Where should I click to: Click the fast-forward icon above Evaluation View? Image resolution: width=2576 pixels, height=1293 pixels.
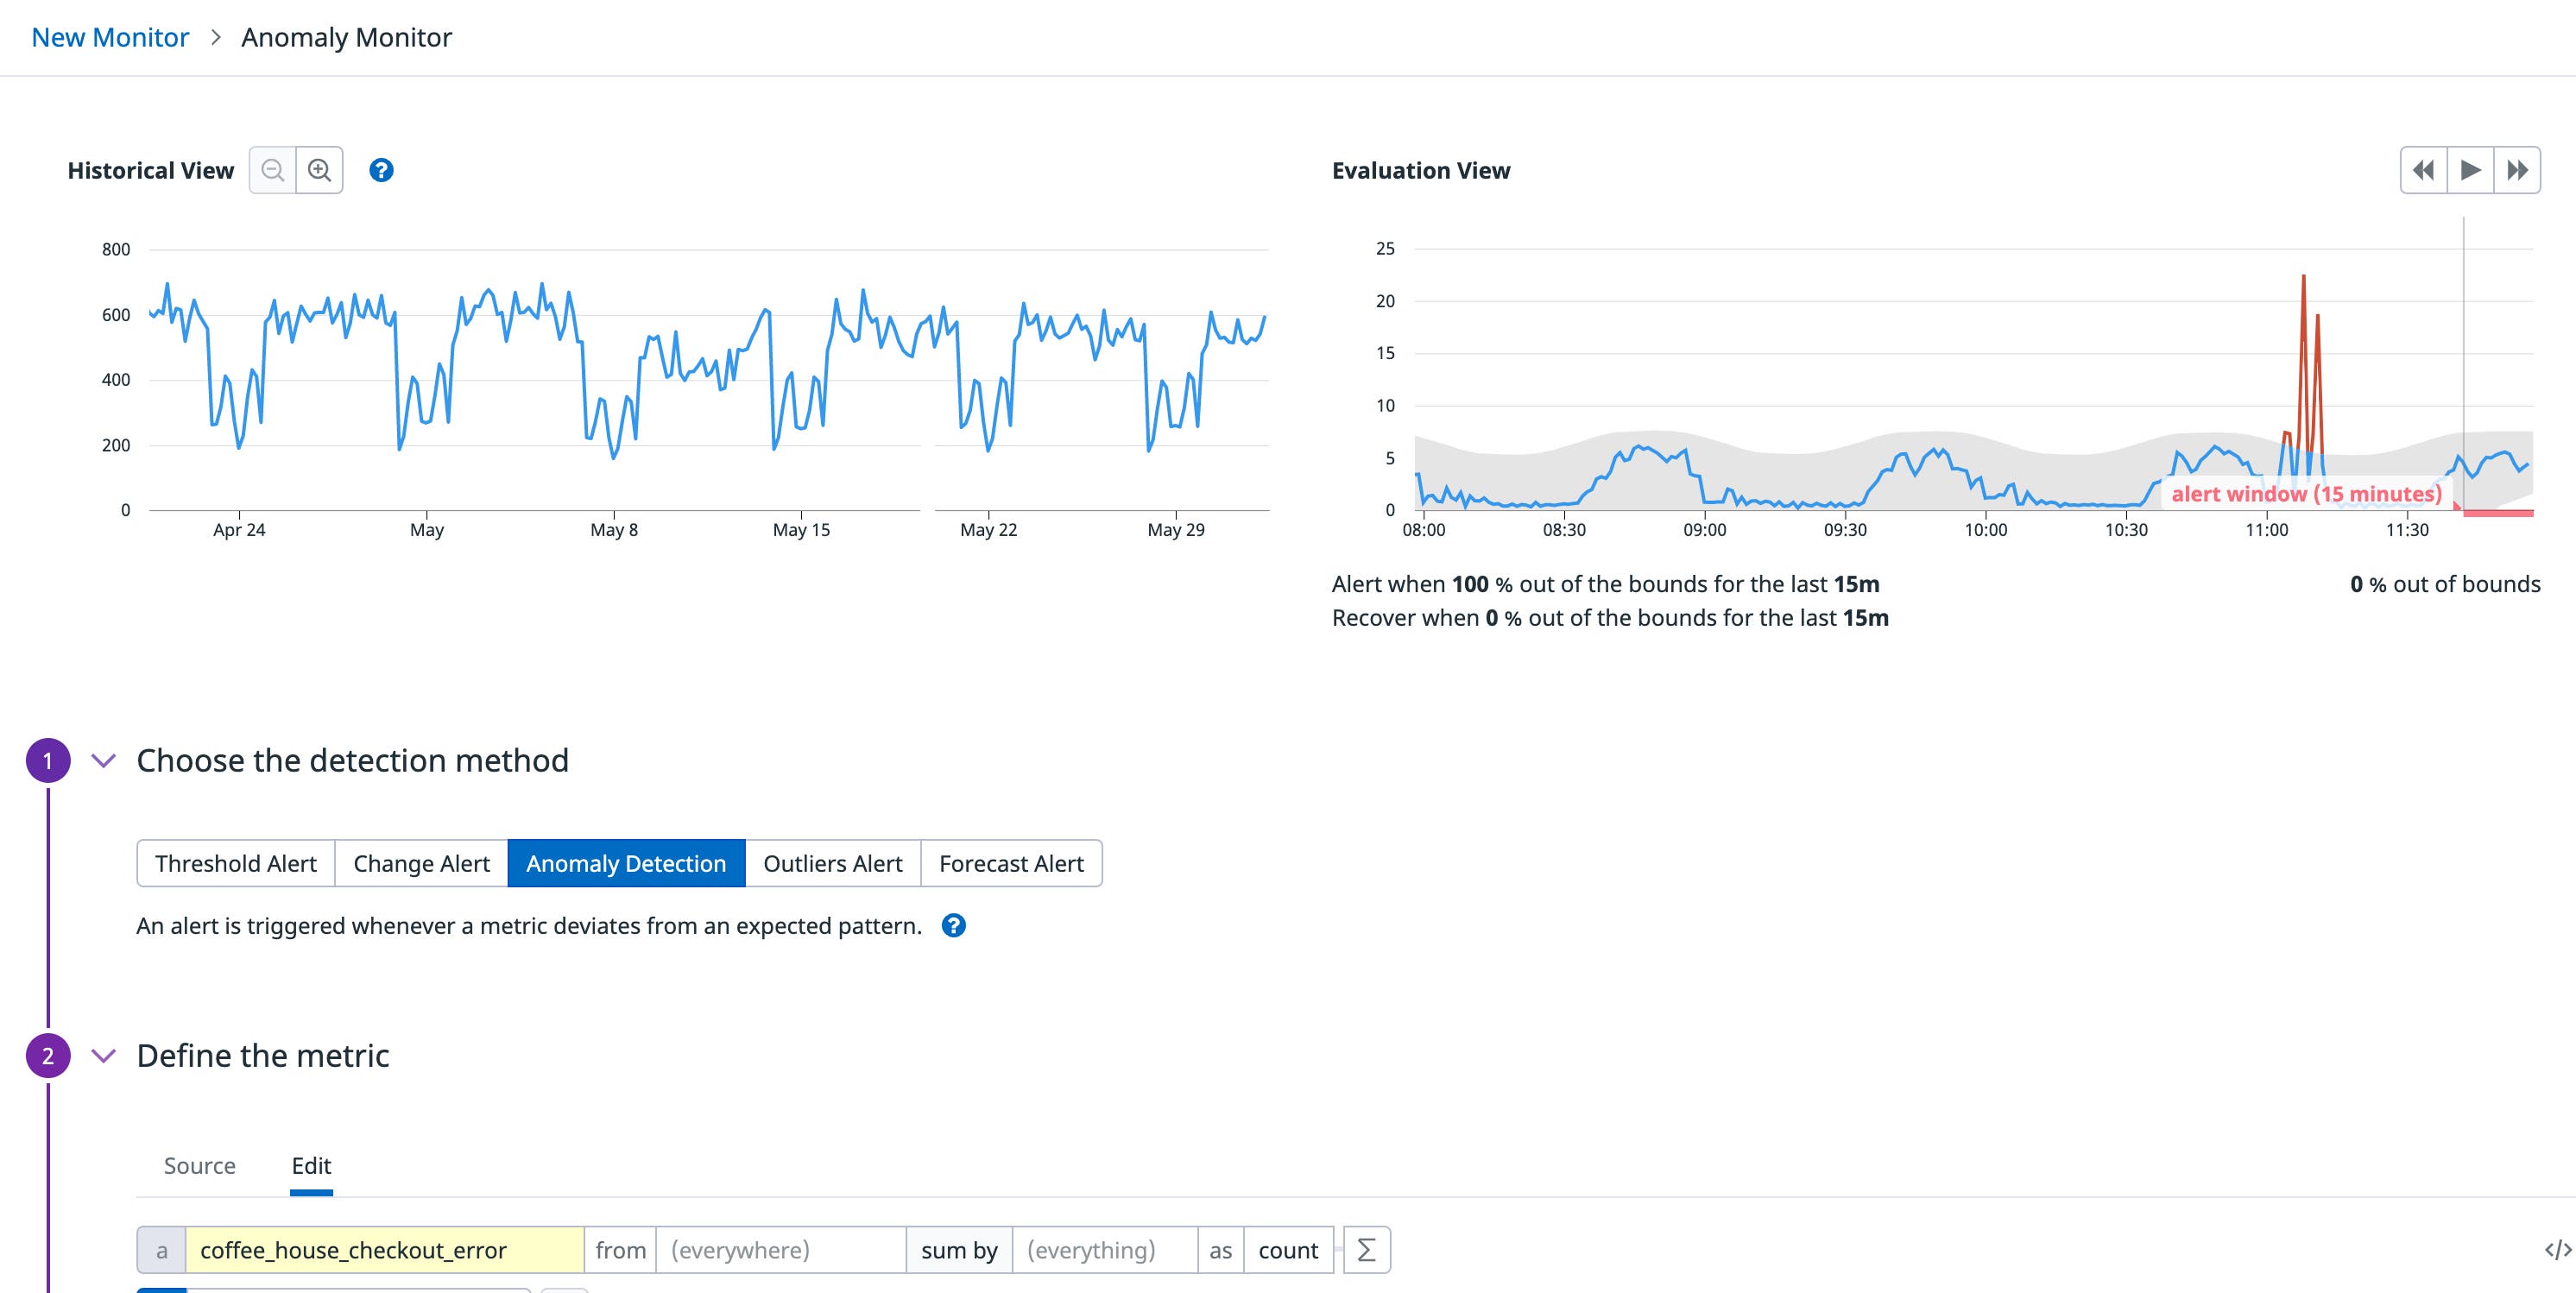pyautogui.click(x=2518, y=170)
